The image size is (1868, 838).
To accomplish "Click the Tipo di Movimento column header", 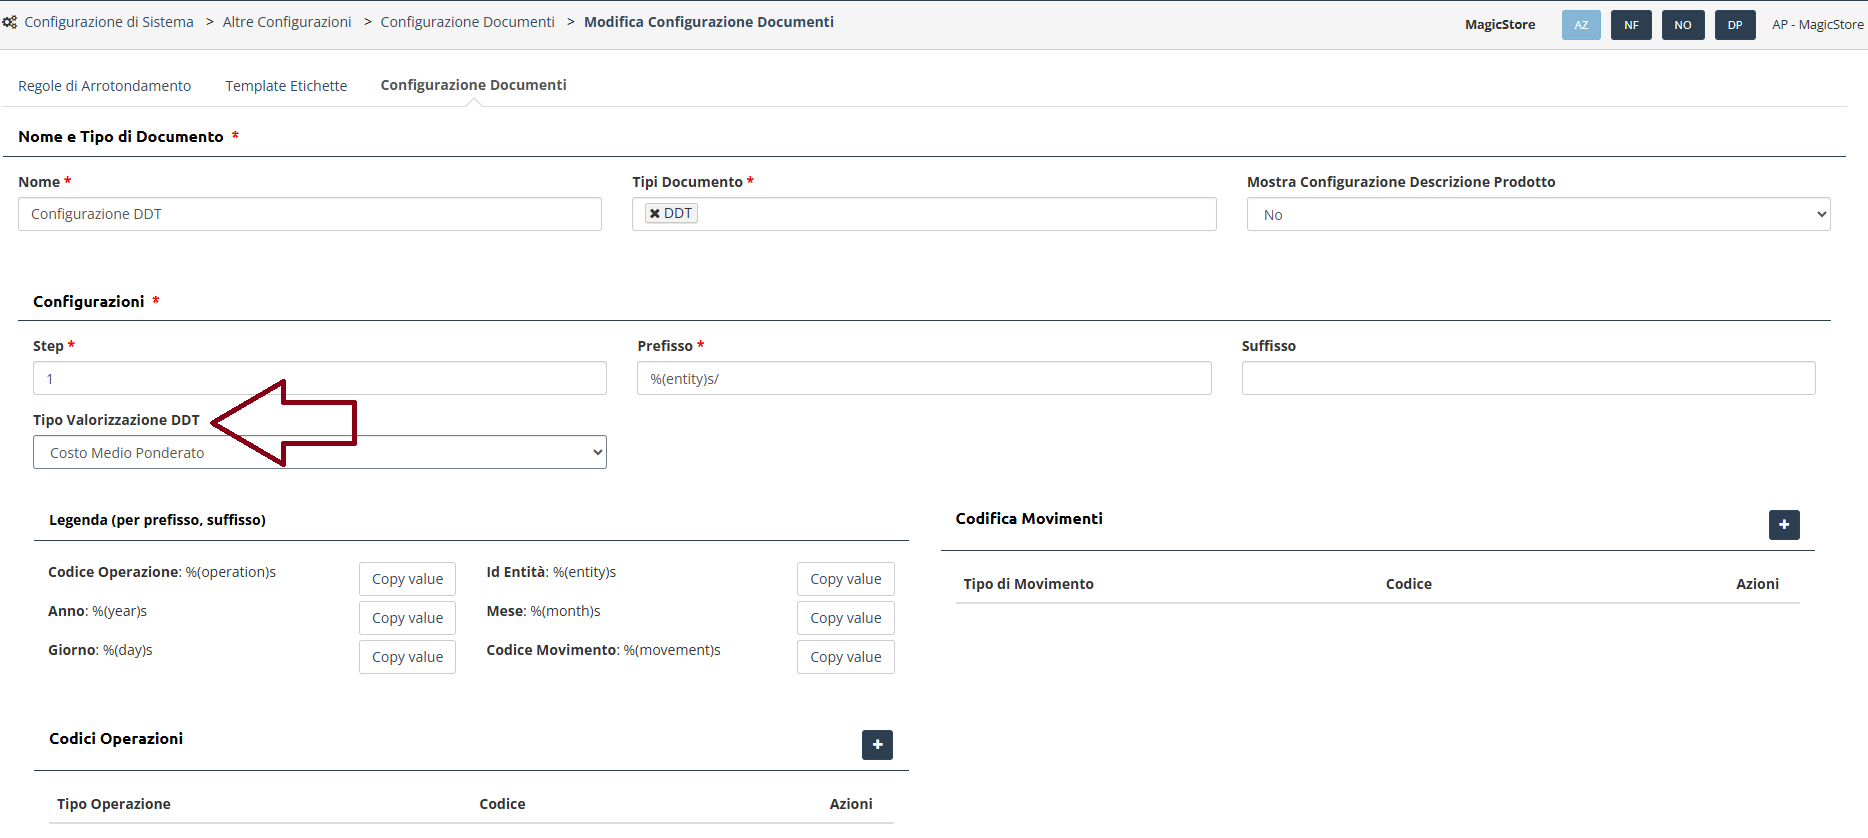I will click(x=1028, y=584).
